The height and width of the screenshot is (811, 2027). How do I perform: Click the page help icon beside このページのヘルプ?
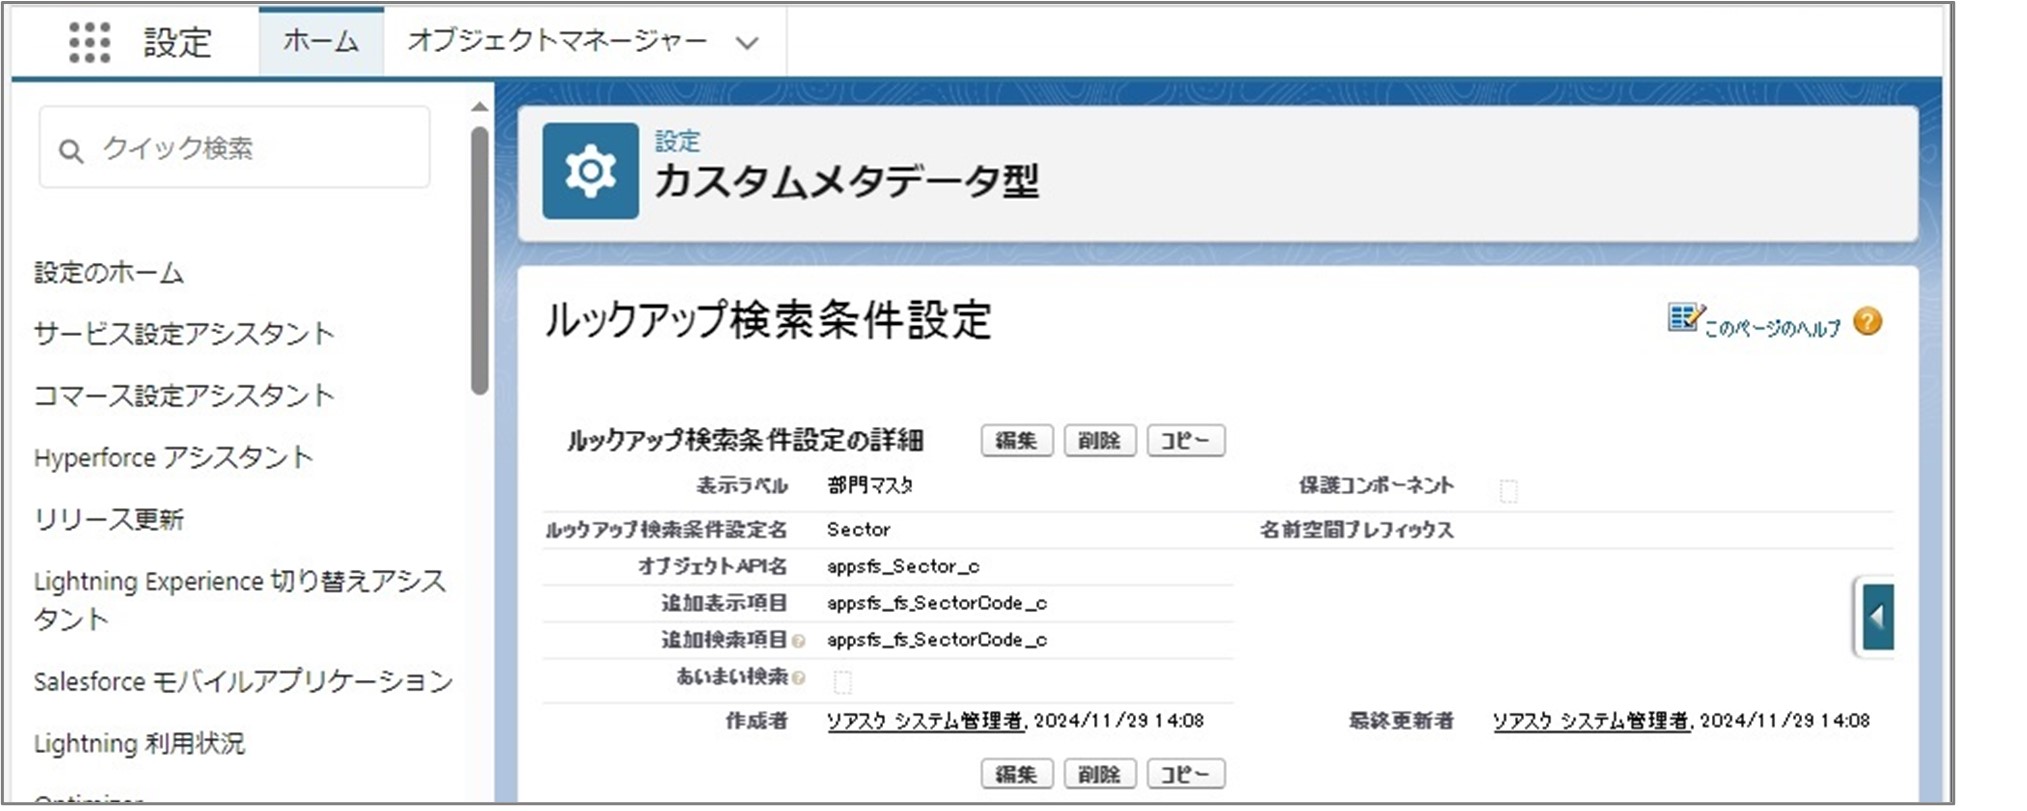1684,318
